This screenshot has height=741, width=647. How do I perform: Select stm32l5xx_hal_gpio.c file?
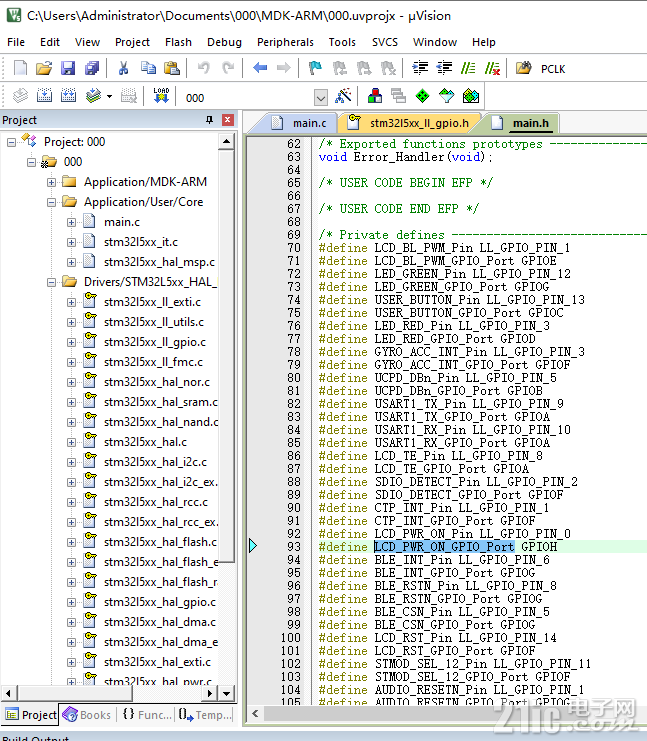click(160, 602)
